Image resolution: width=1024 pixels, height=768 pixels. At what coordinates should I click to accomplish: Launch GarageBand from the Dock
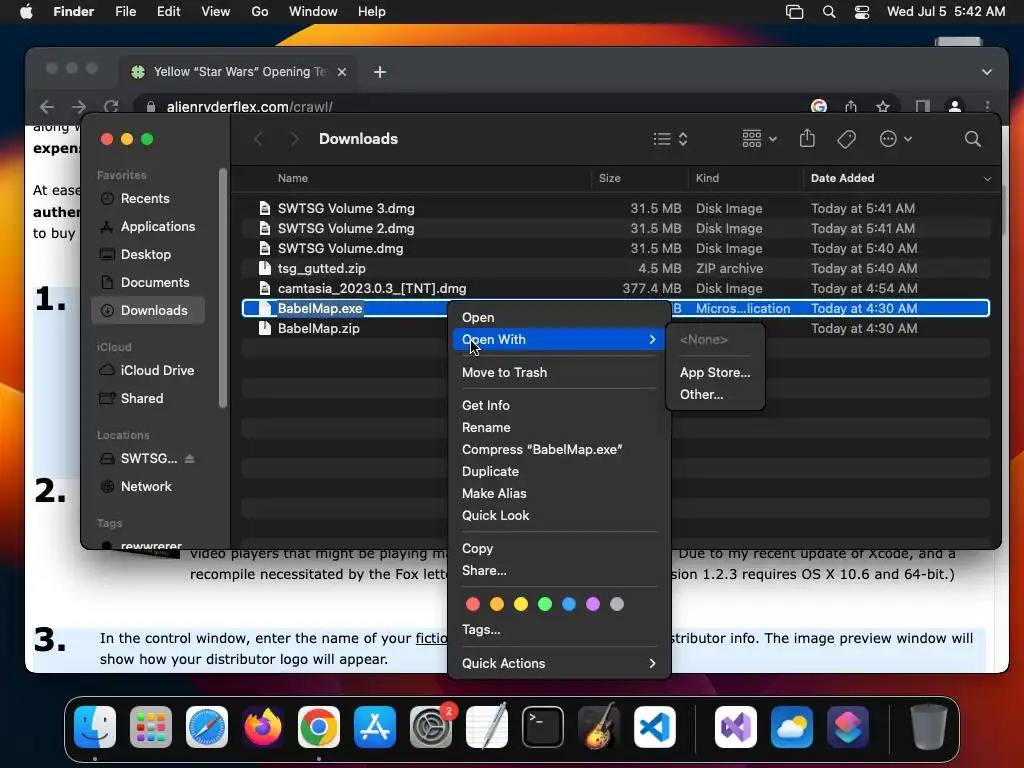click(x=599, y=727)
